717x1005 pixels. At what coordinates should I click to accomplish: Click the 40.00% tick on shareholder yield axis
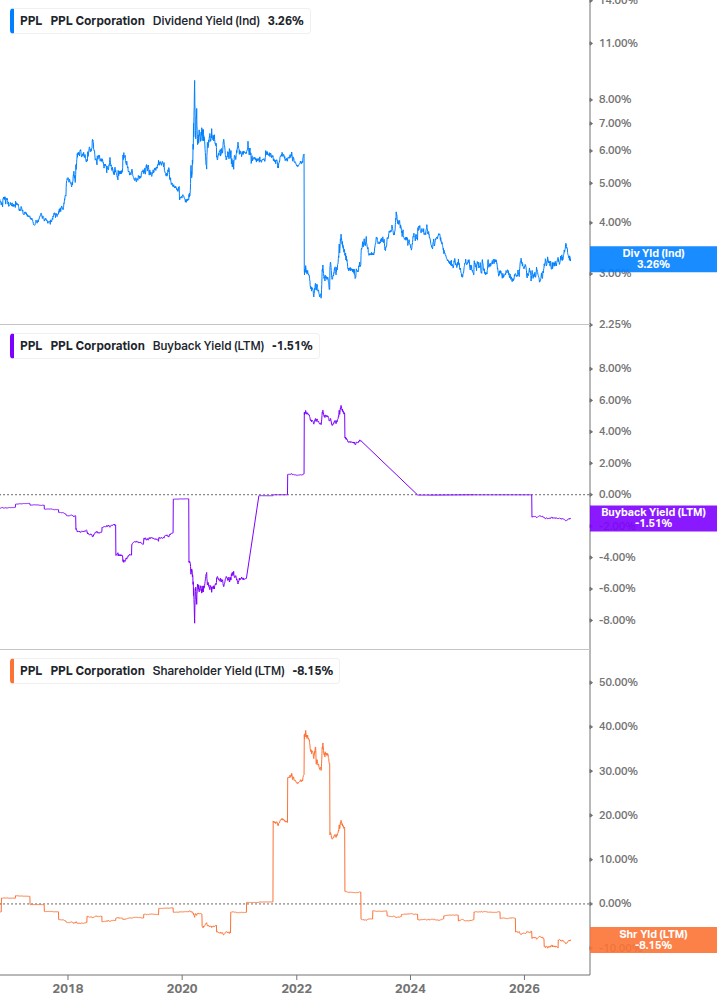click(x=618, y=727)
